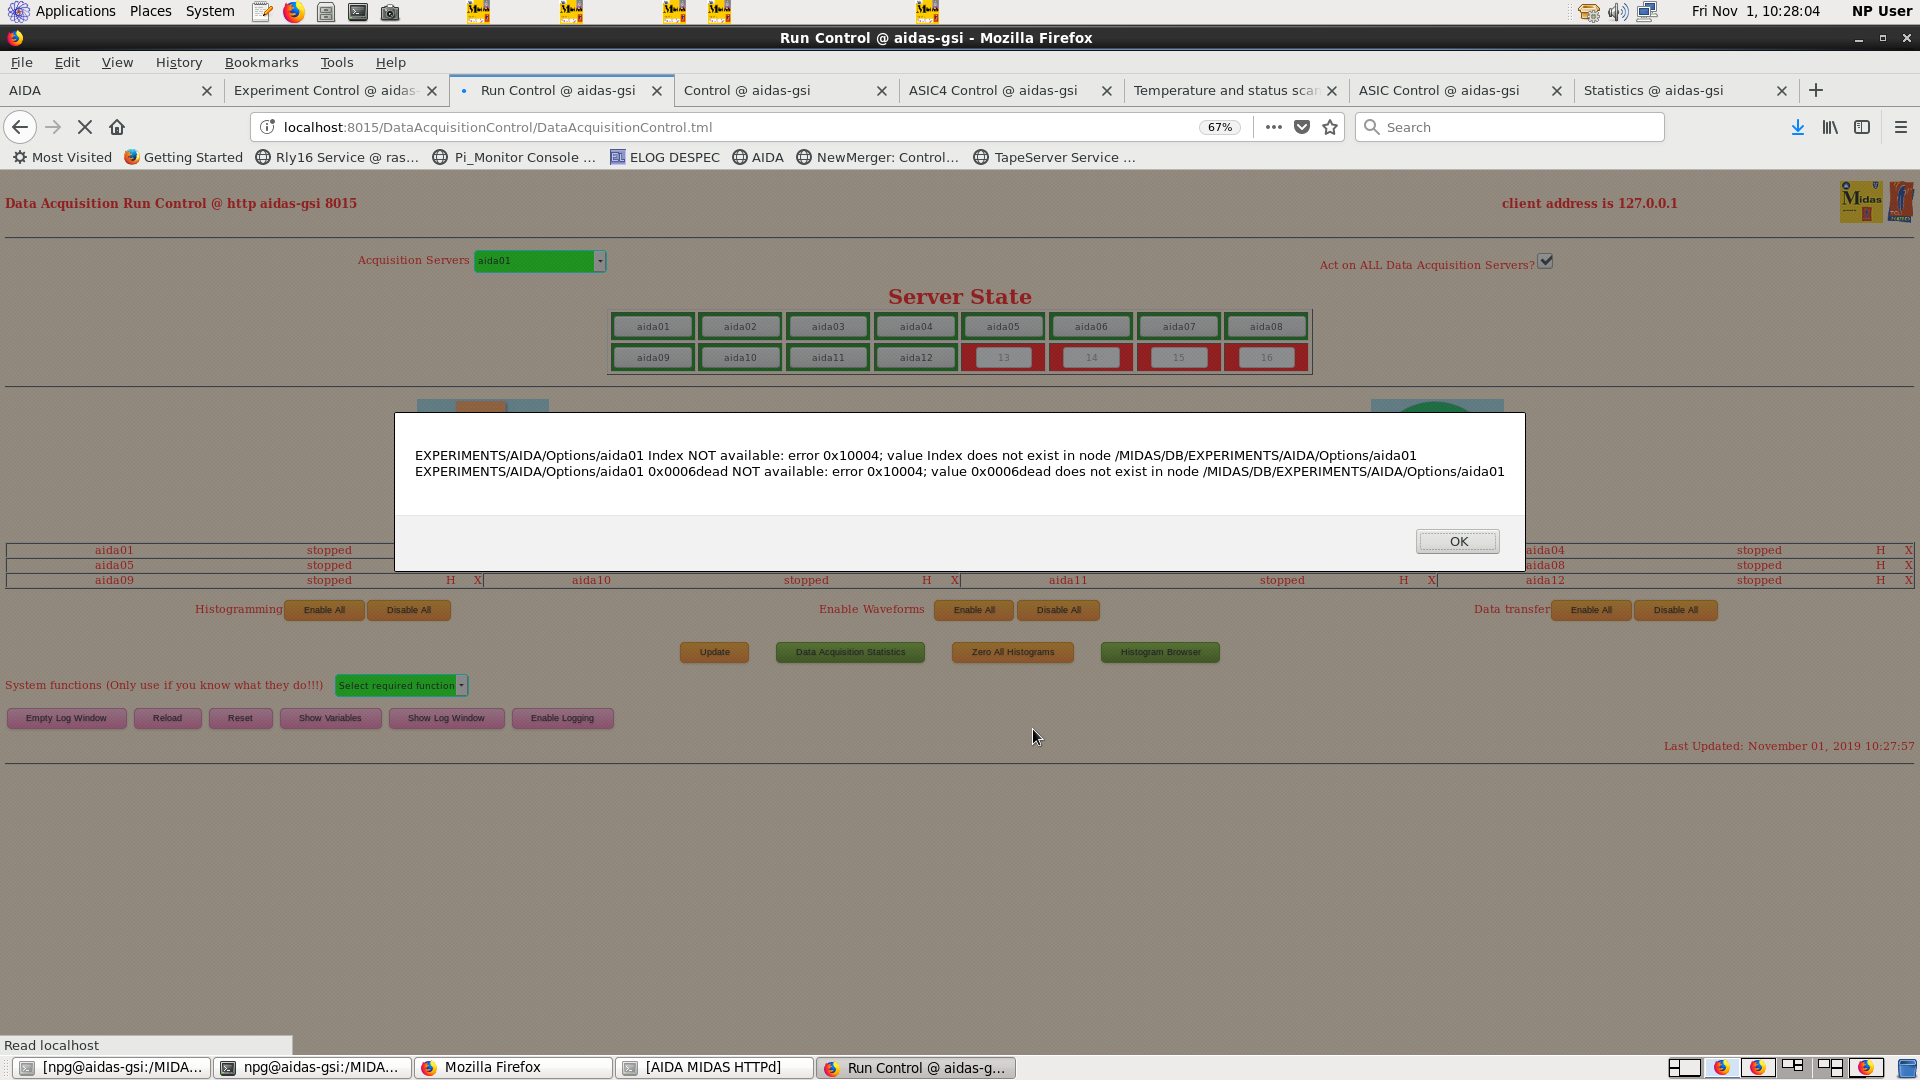The width and height of the screenshot is (1920, 1080).
Task: Open Firefox downloads arrow icon
Action: pos(1797,127)
